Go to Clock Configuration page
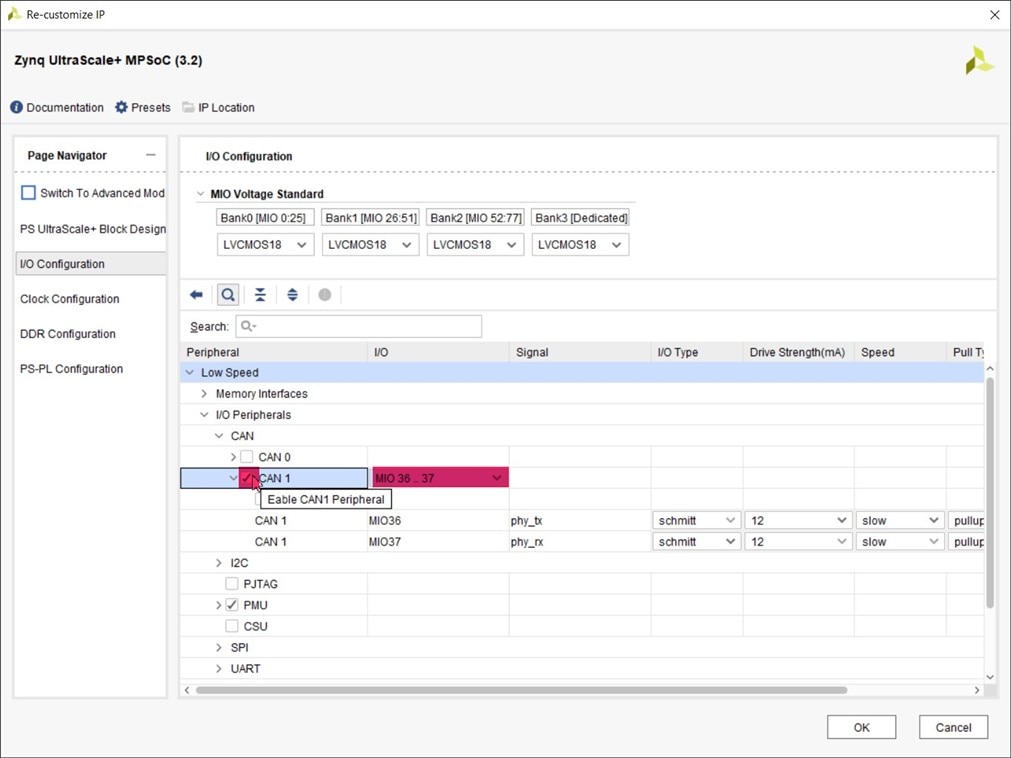Image resolution: width=1011 pixels, height=758 pixels. pos(69,299)
